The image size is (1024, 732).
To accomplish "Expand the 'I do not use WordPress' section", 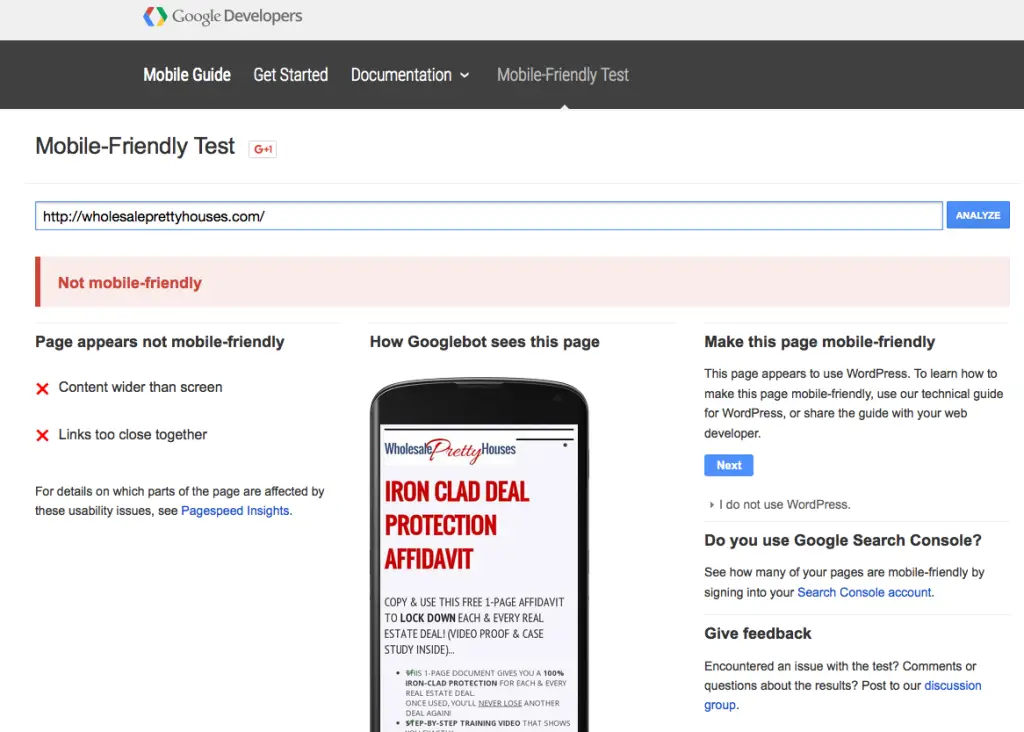I will (780, 505).
